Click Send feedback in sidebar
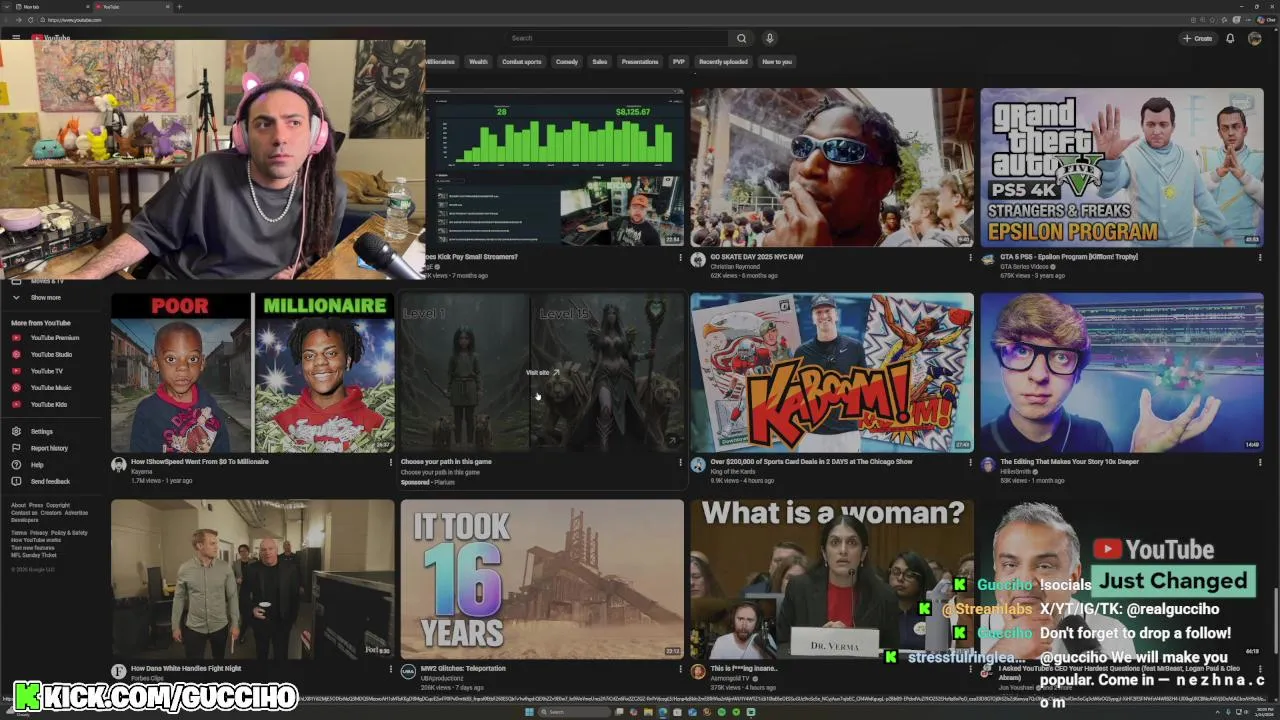The height and width of the screenshot is (720, 1280). 50,482
